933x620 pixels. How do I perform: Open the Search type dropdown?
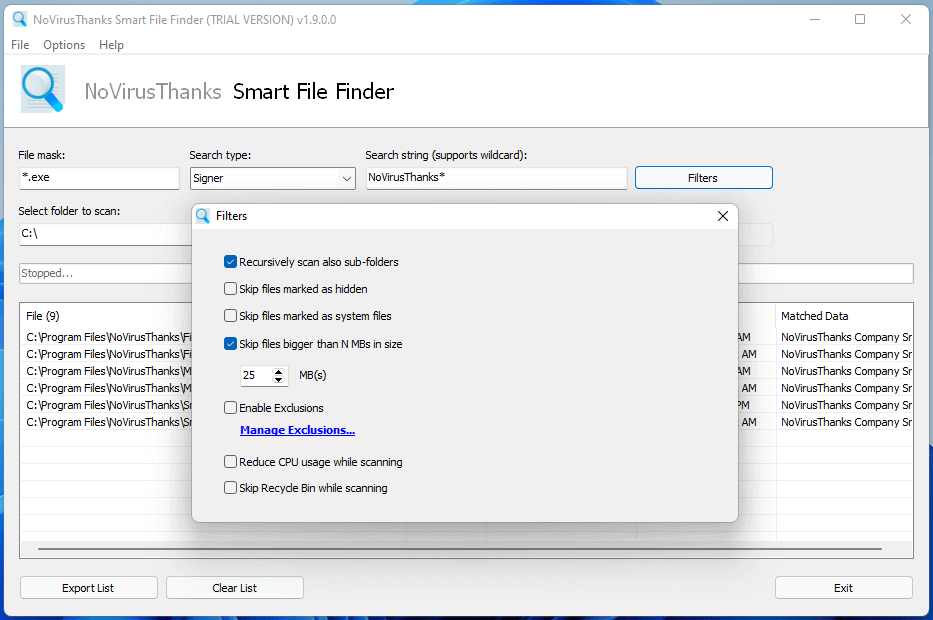pos(347,178)
